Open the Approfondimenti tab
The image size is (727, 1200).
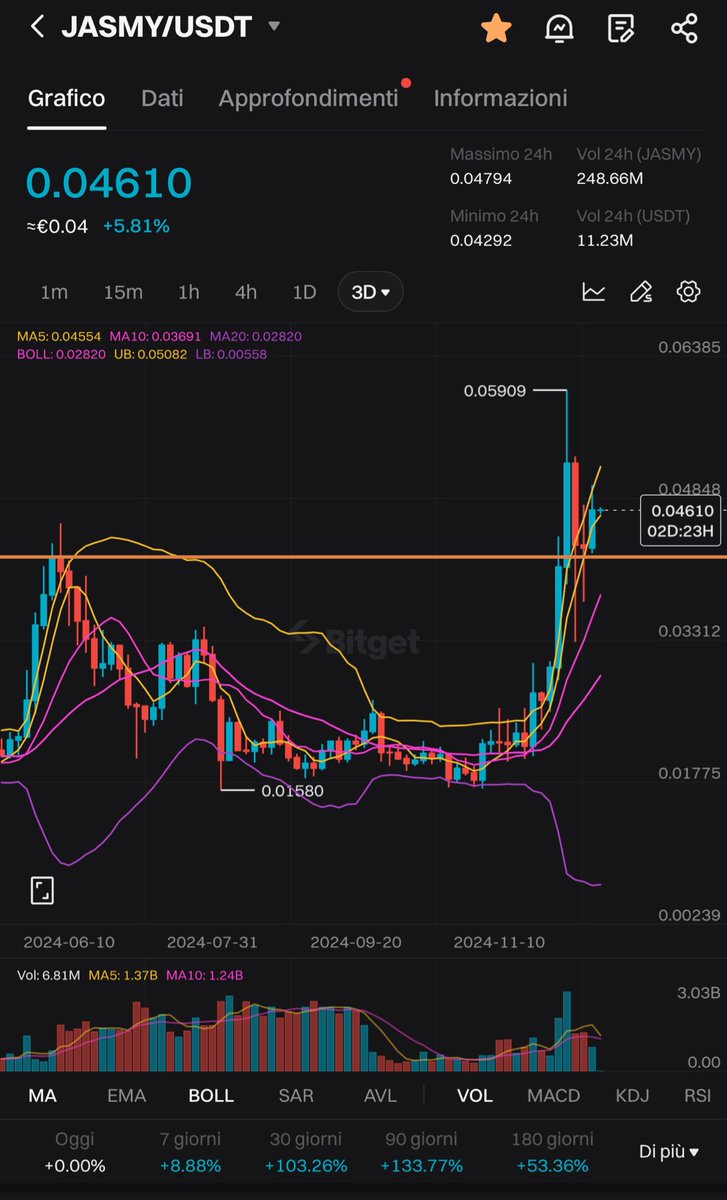(x=308, y=98)
